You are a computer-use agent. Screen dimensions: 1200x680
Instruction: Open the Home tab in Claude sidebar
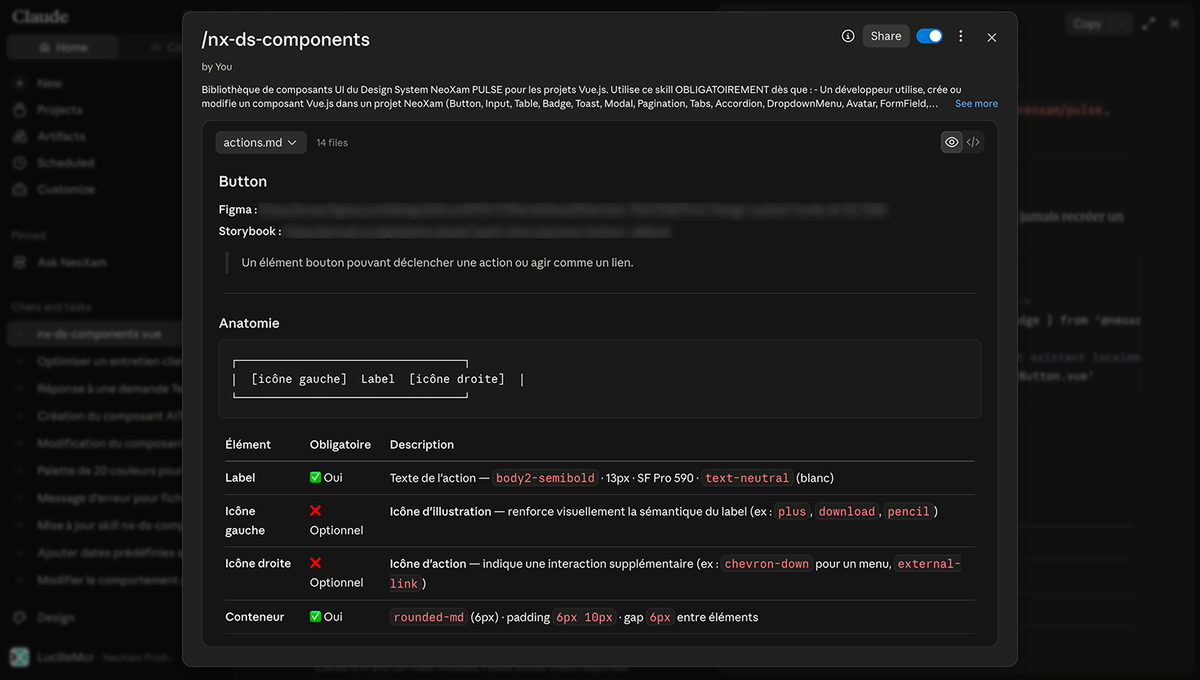tap(63, 47)
